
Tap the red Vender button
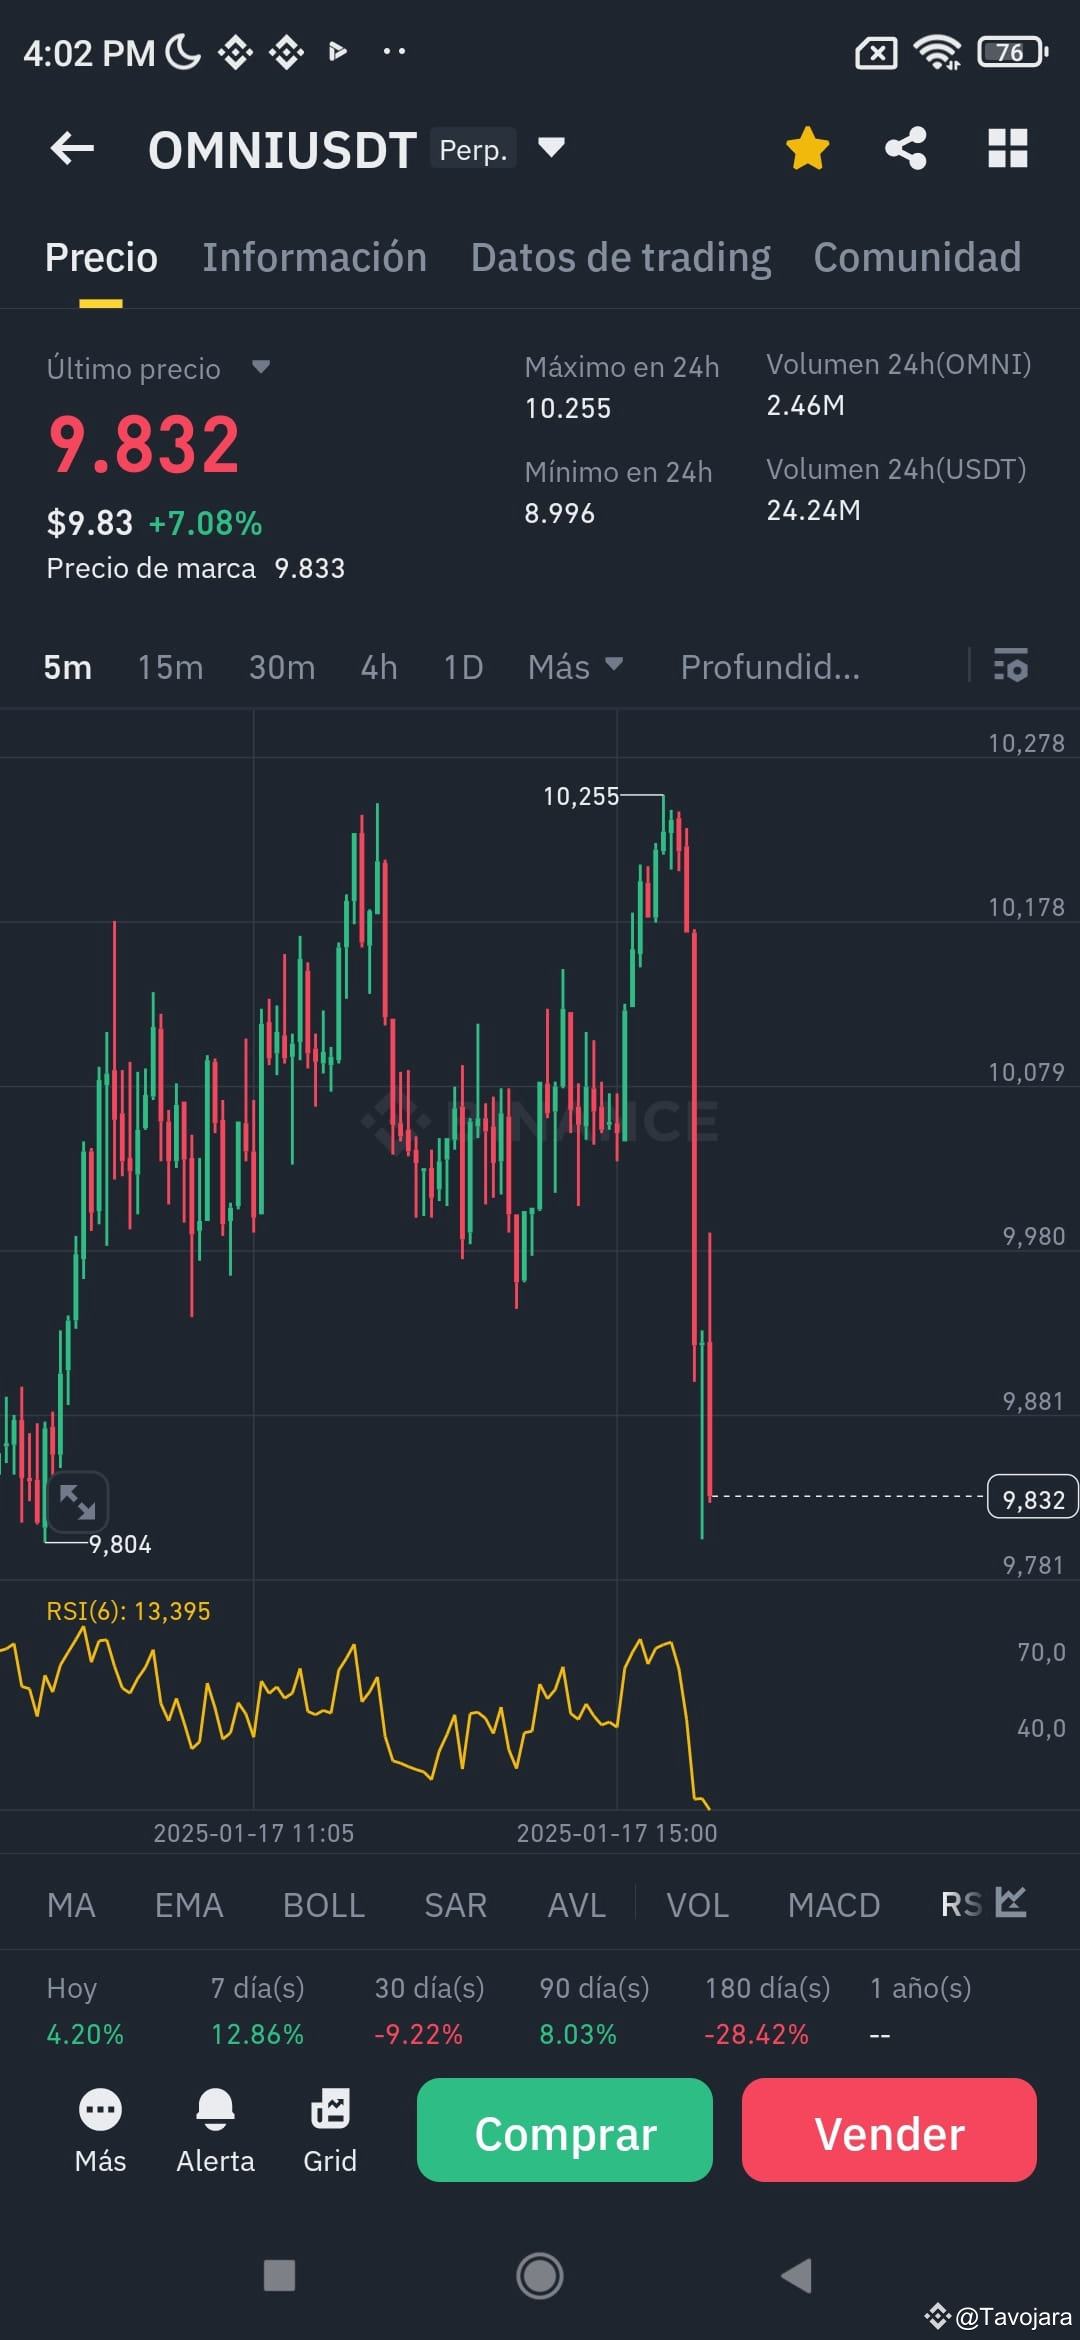pyautogui.click(x=889, y=2130)
